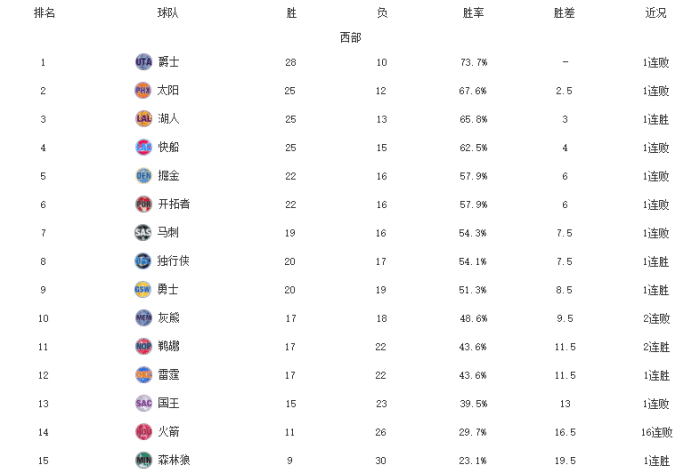This screenshot has height=473, width=700.
Task: Select the 胜率 column header
Action: pos(474,13)
